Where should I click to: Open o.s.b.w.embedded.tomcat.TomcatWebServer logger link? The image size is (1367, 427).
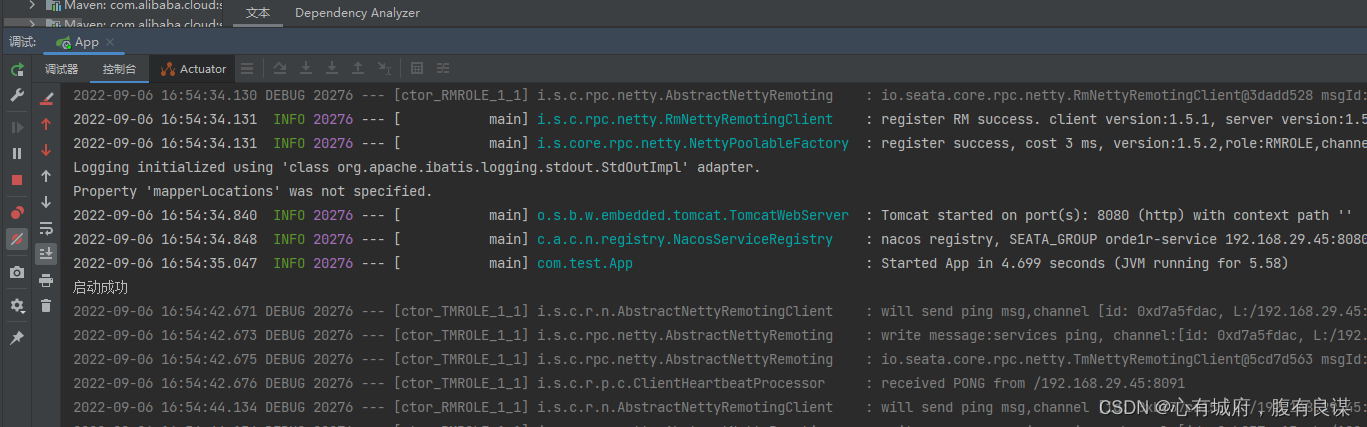point(693,215)
